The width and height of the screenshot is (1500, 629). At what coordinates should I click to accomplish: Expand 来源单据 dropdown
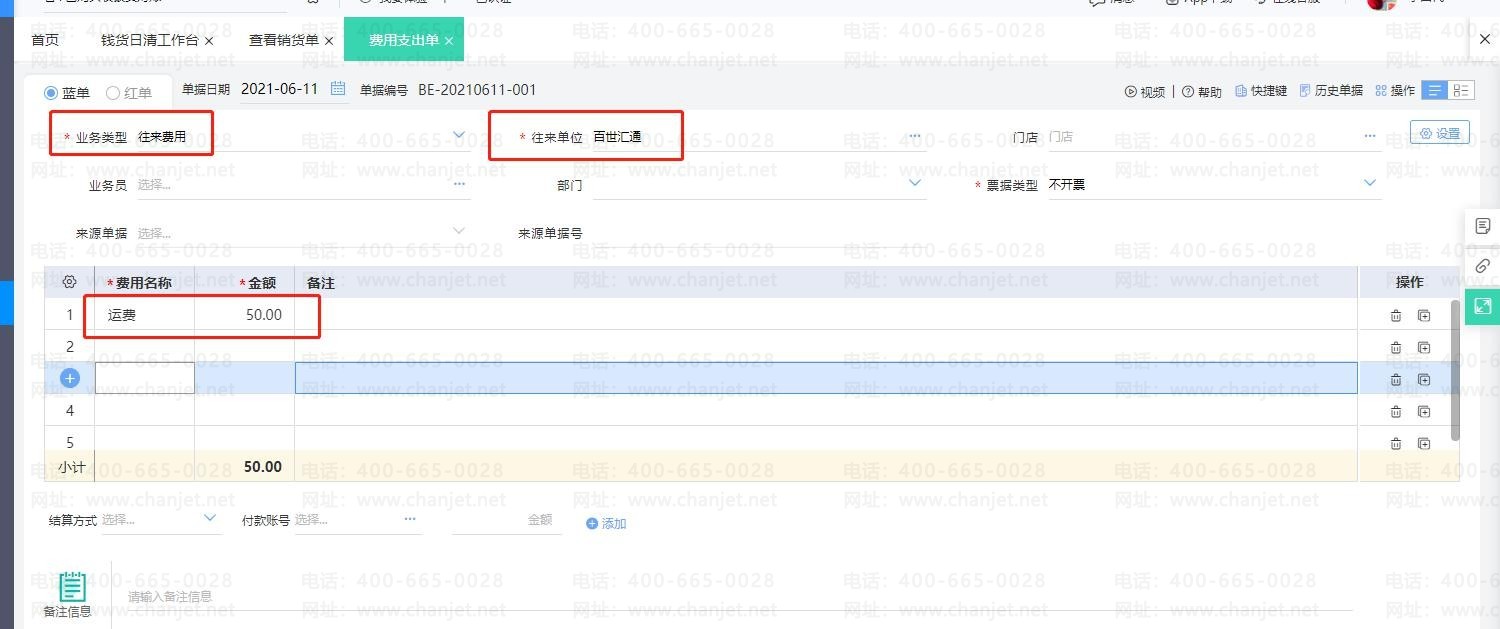[459, 231]
